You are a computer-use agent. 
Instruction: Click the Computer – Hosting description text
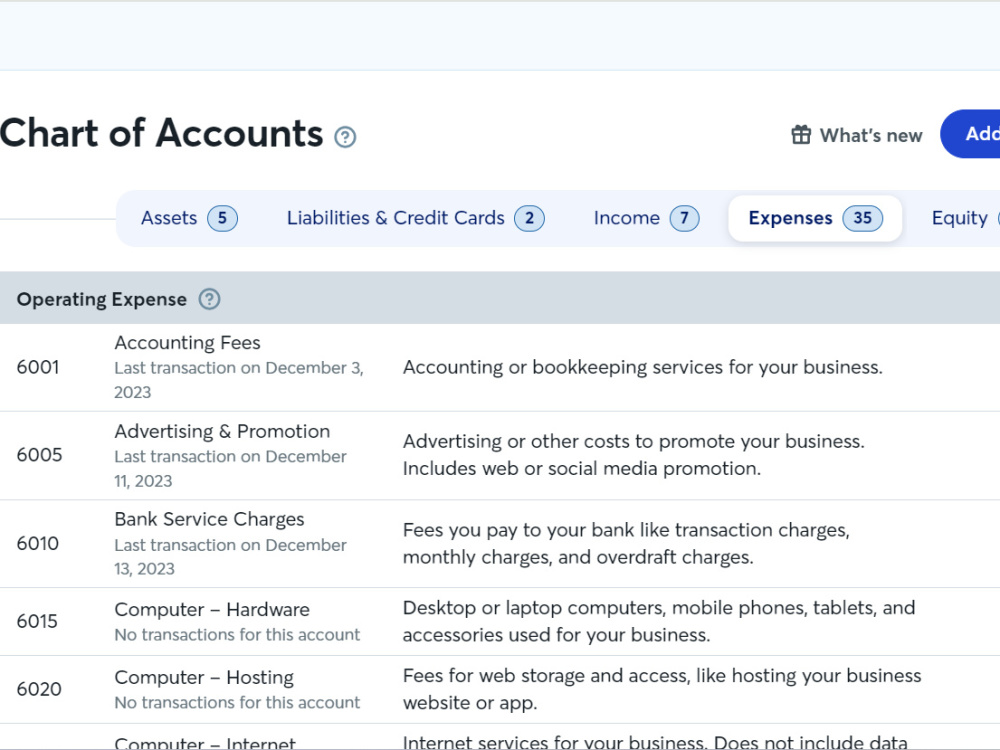click(662, 689)
